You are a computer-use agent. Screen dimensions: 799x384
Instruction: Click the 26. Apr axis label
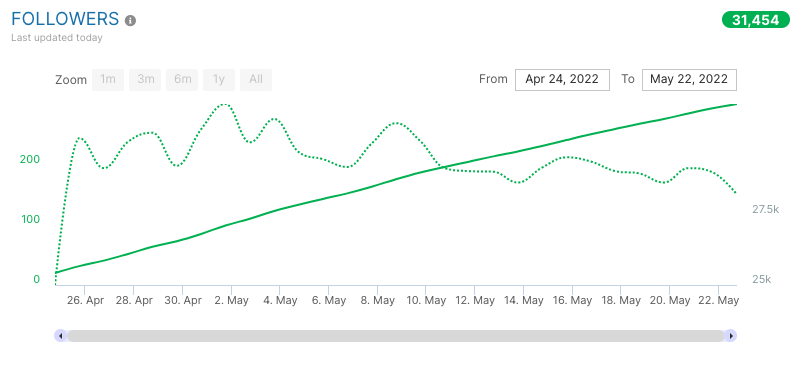click(x=85, y=300)
